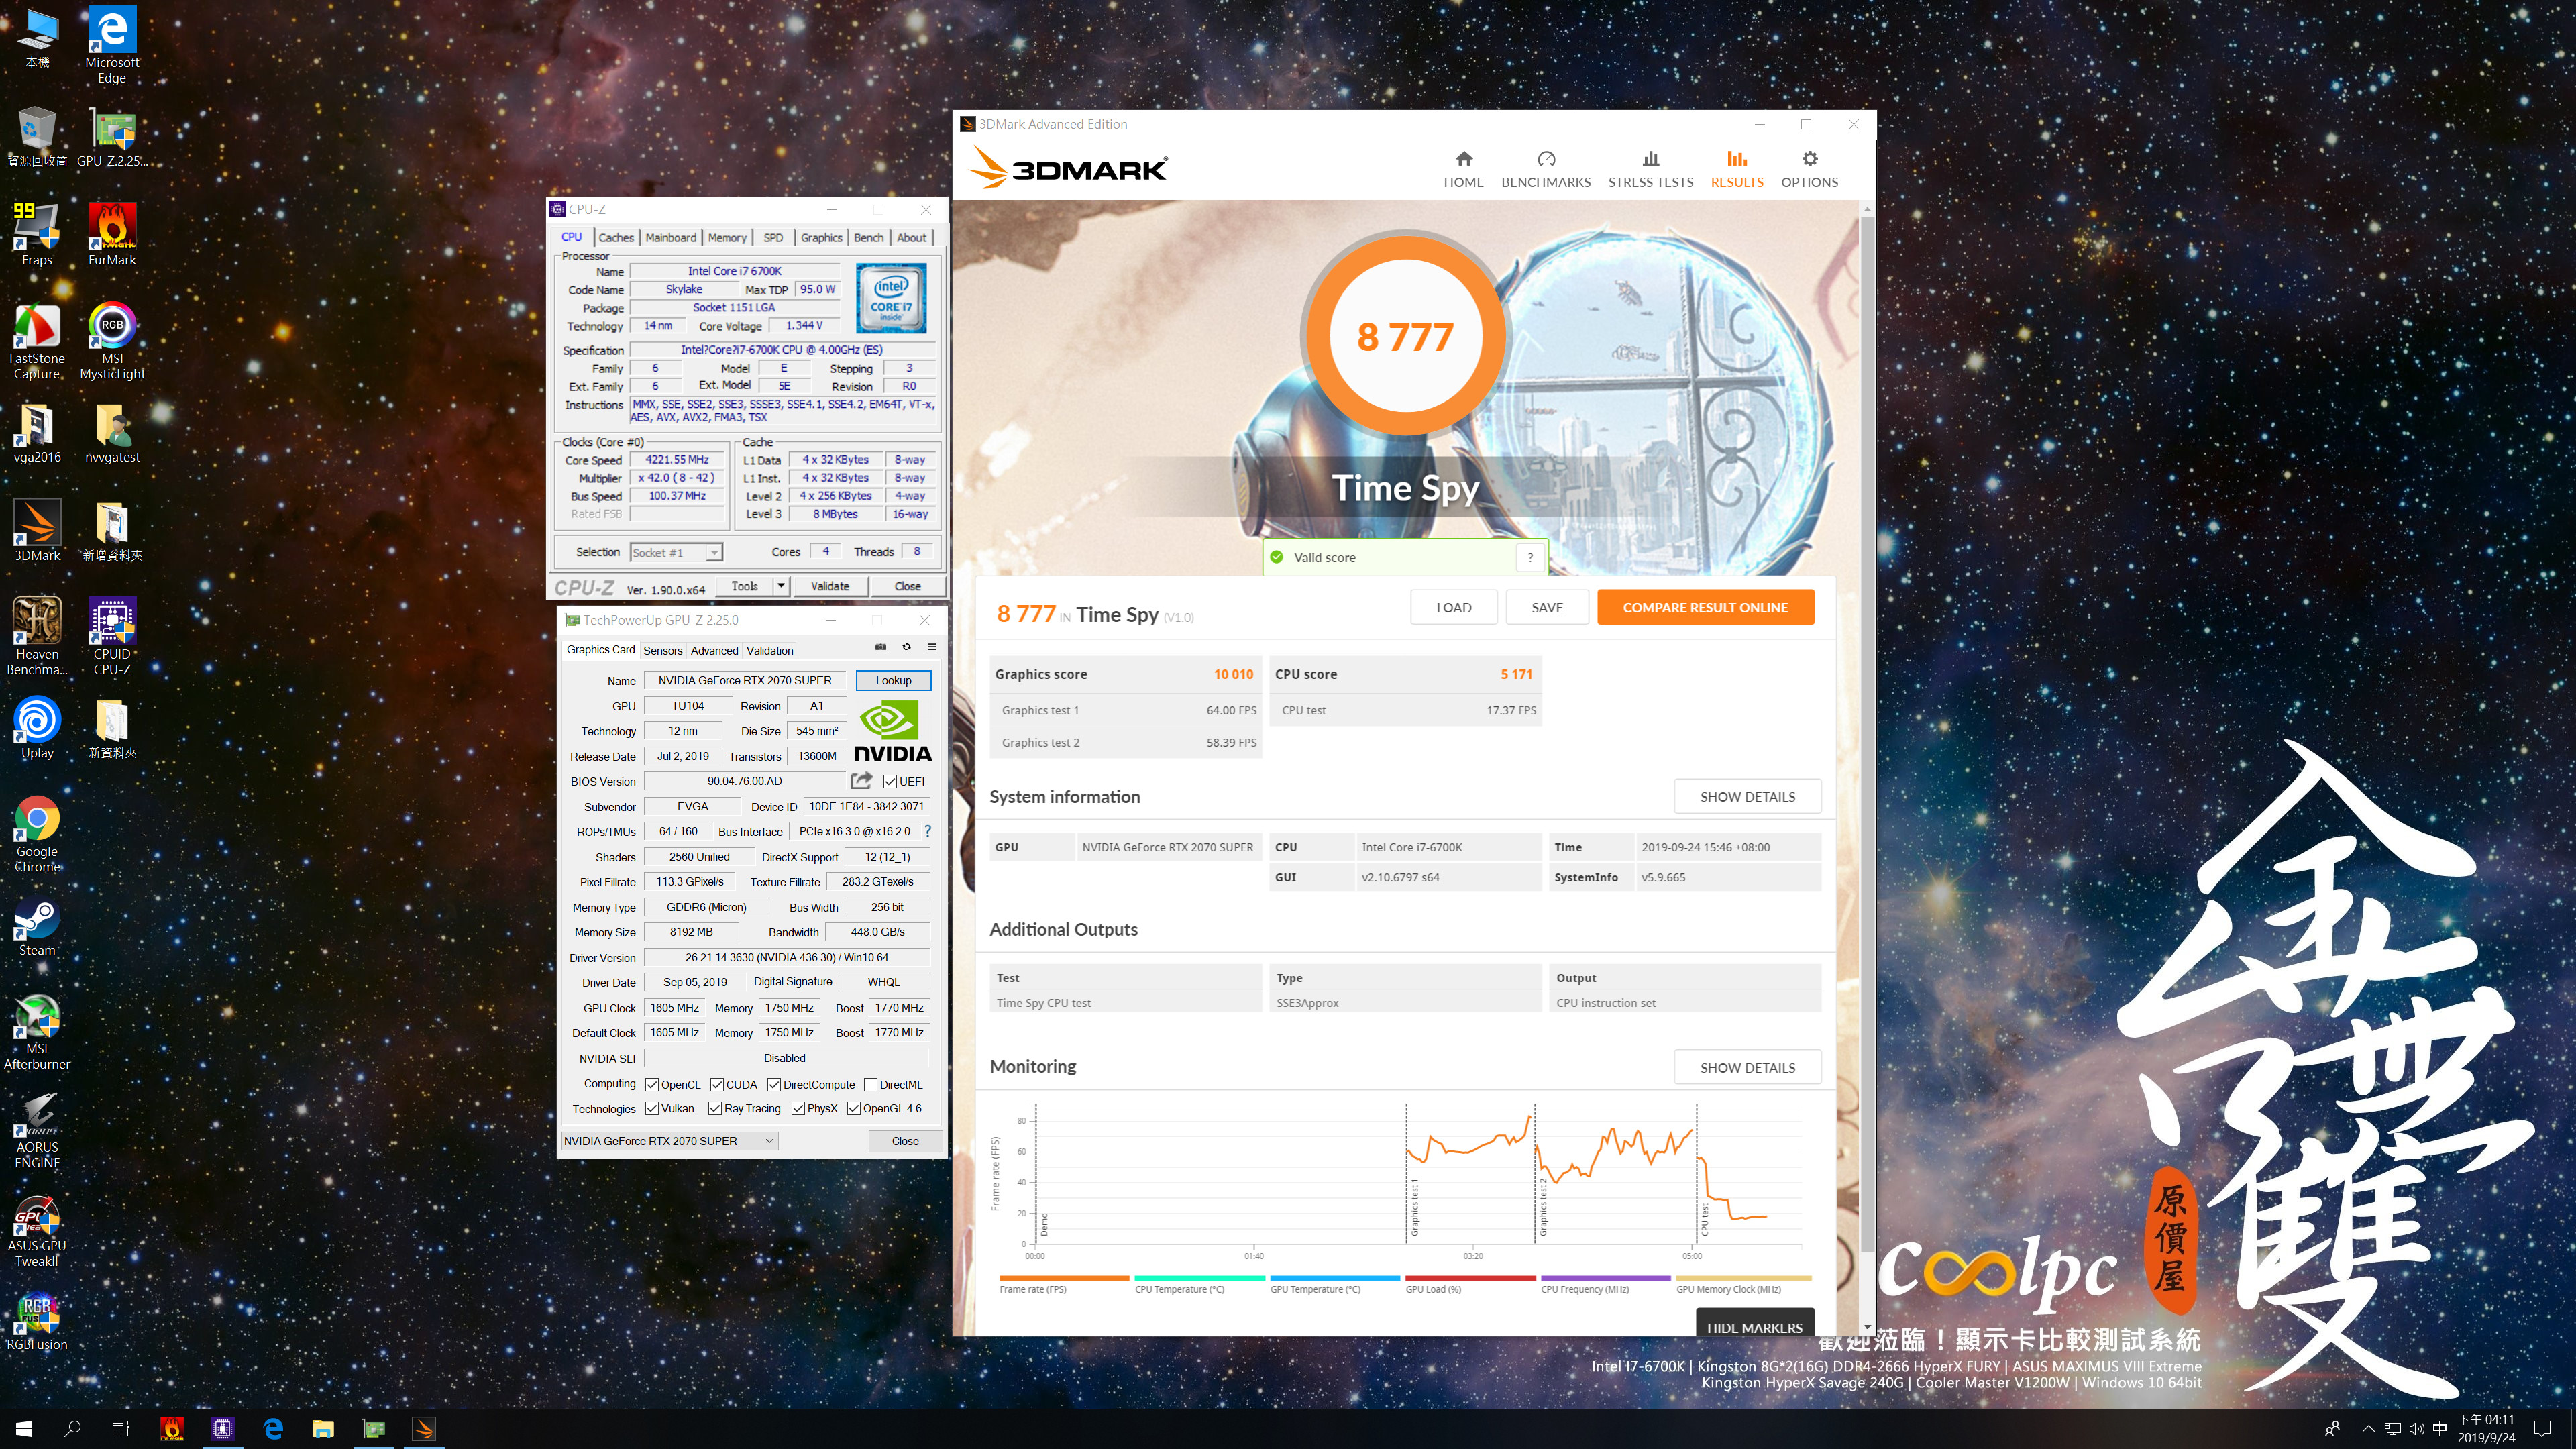
Task: Click the Frame rate (FPS) legend entry
Action: [1064, 1285]
